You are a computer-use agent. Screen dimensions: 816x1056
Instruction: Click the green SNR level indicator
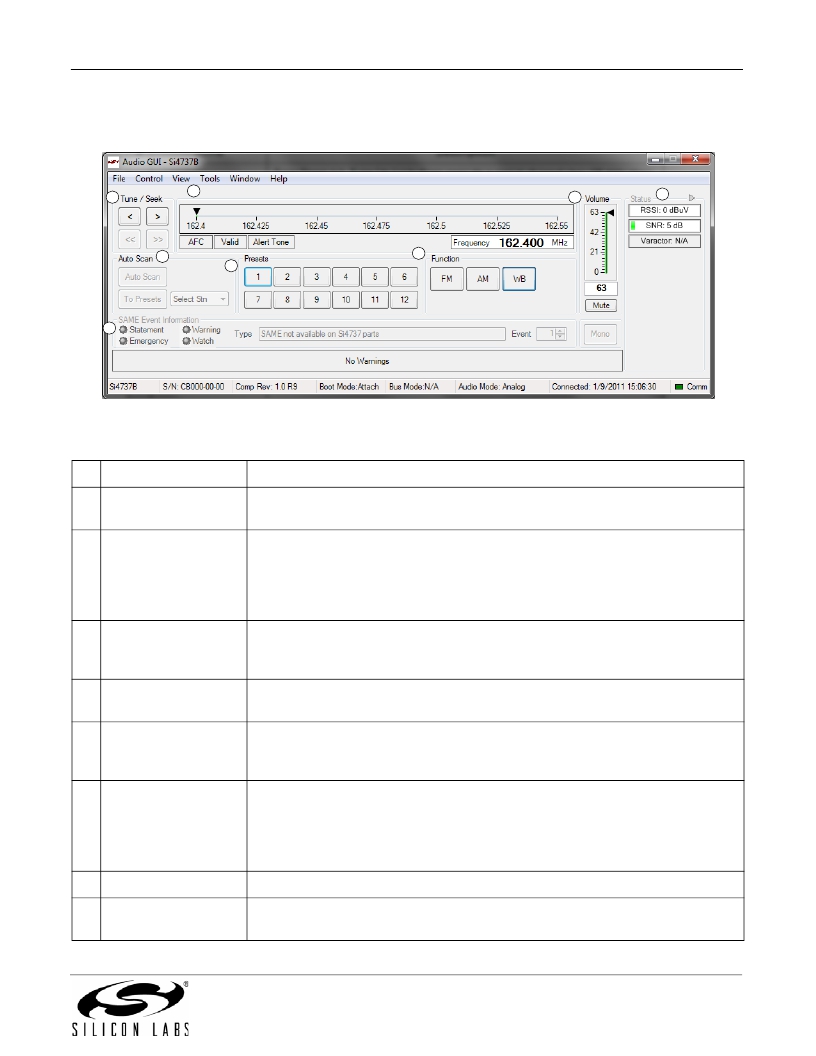[633, 226]
